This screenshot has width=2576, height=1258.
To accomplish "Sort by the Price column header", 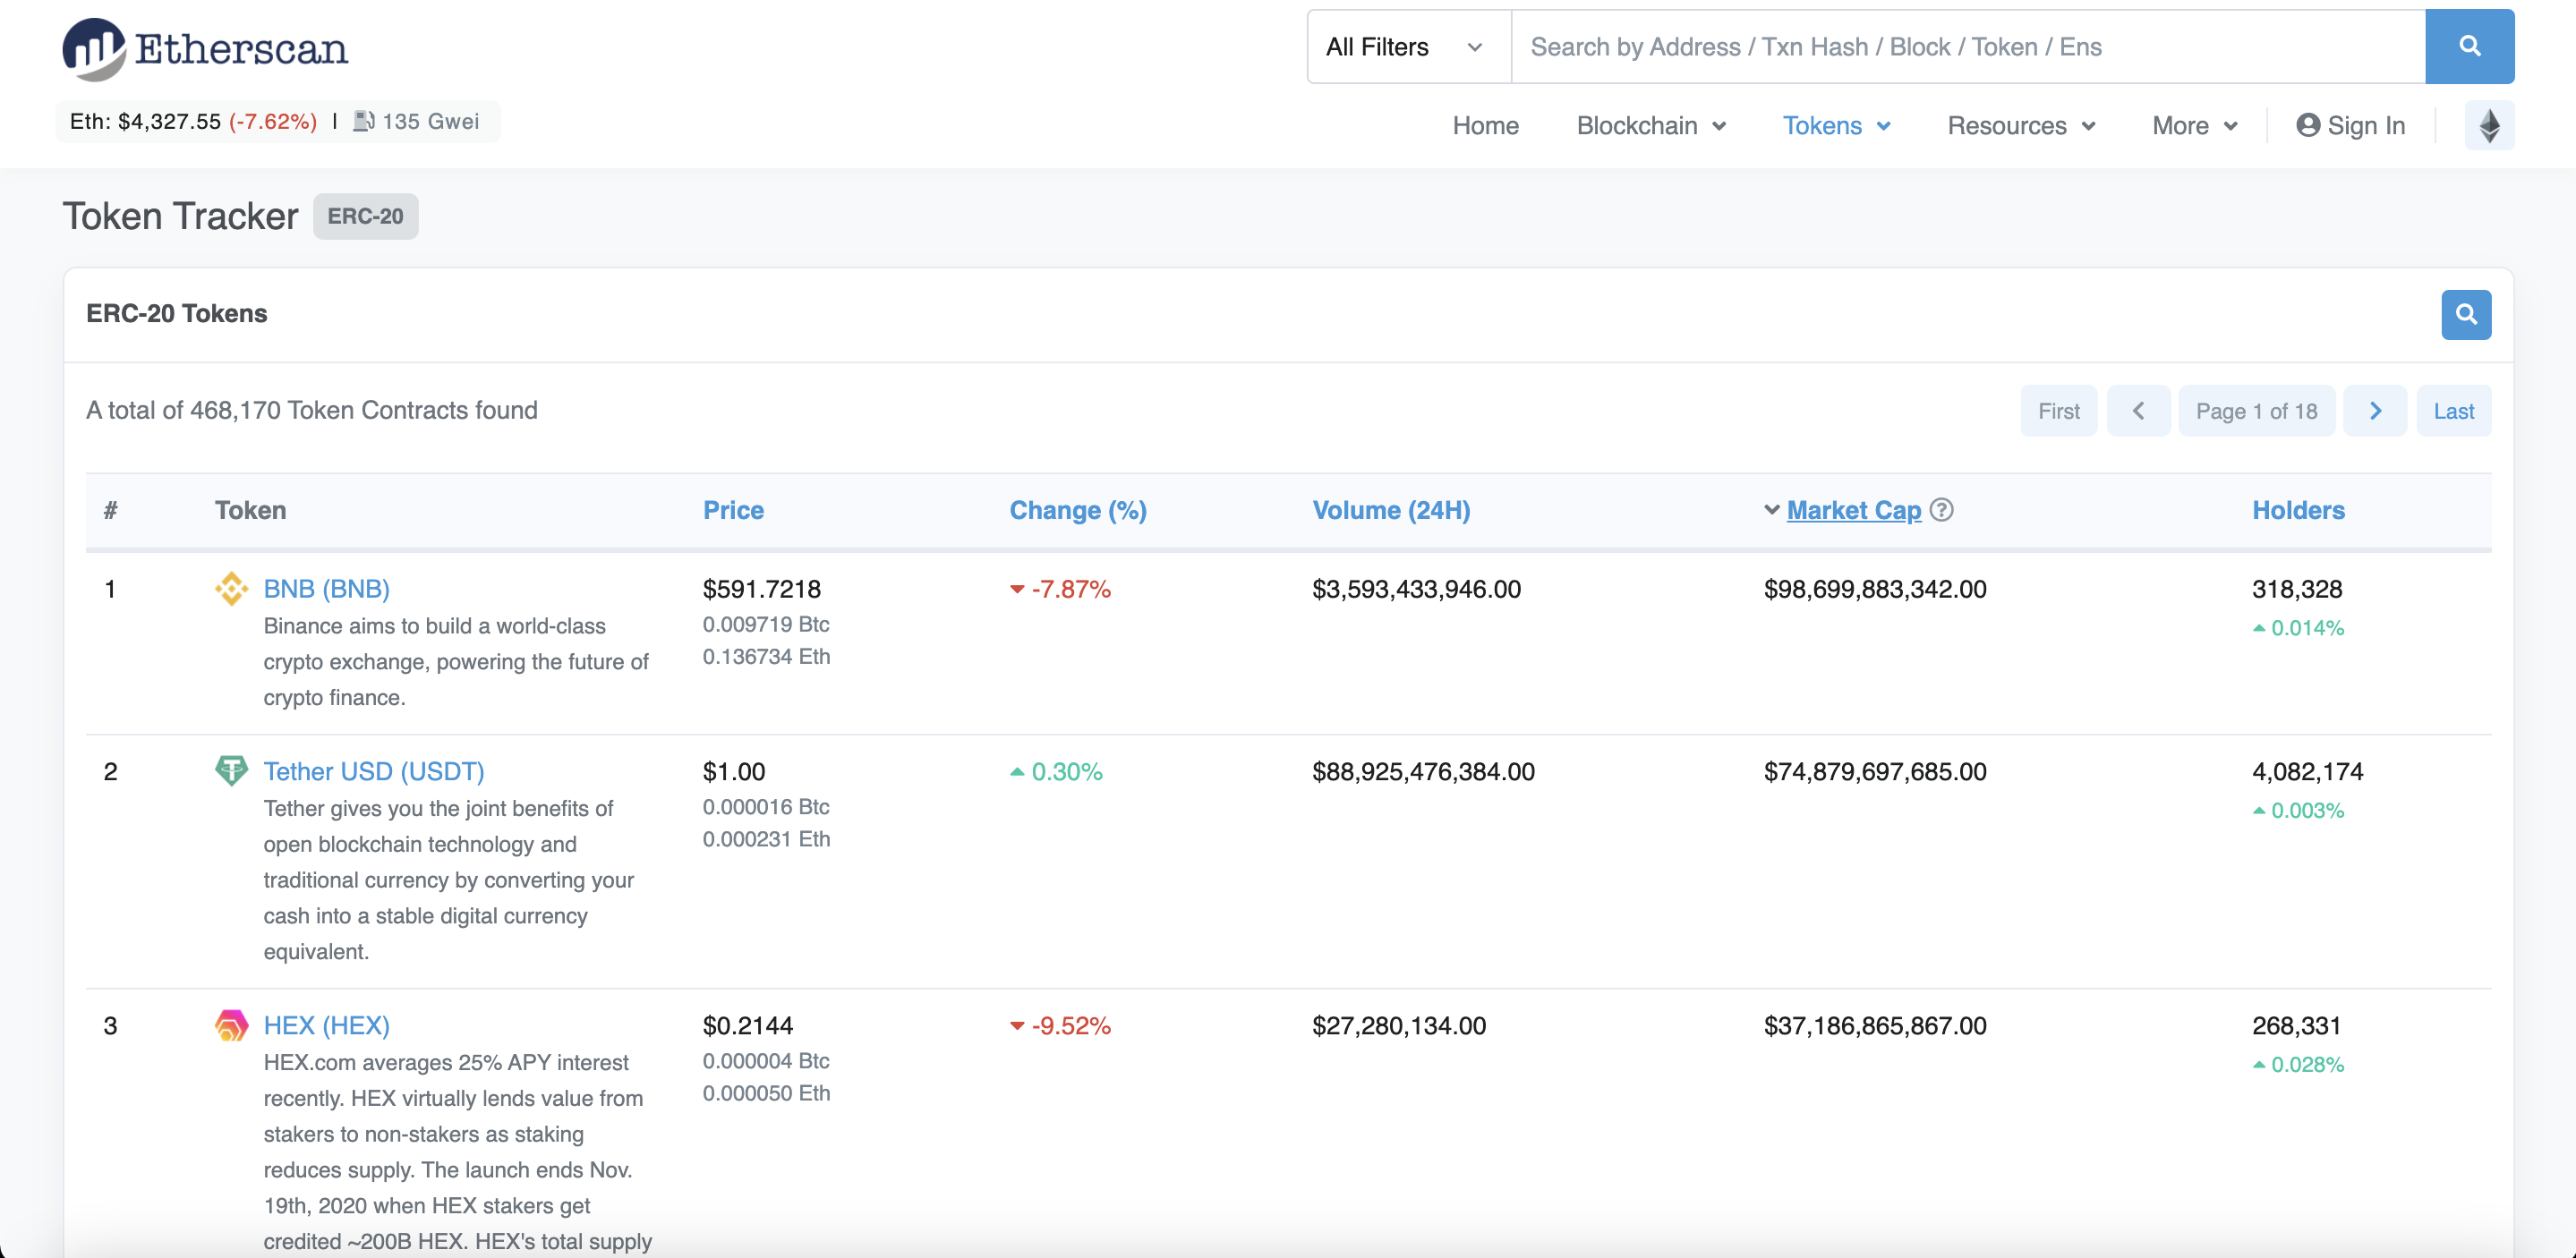I will tap(733, 510).
